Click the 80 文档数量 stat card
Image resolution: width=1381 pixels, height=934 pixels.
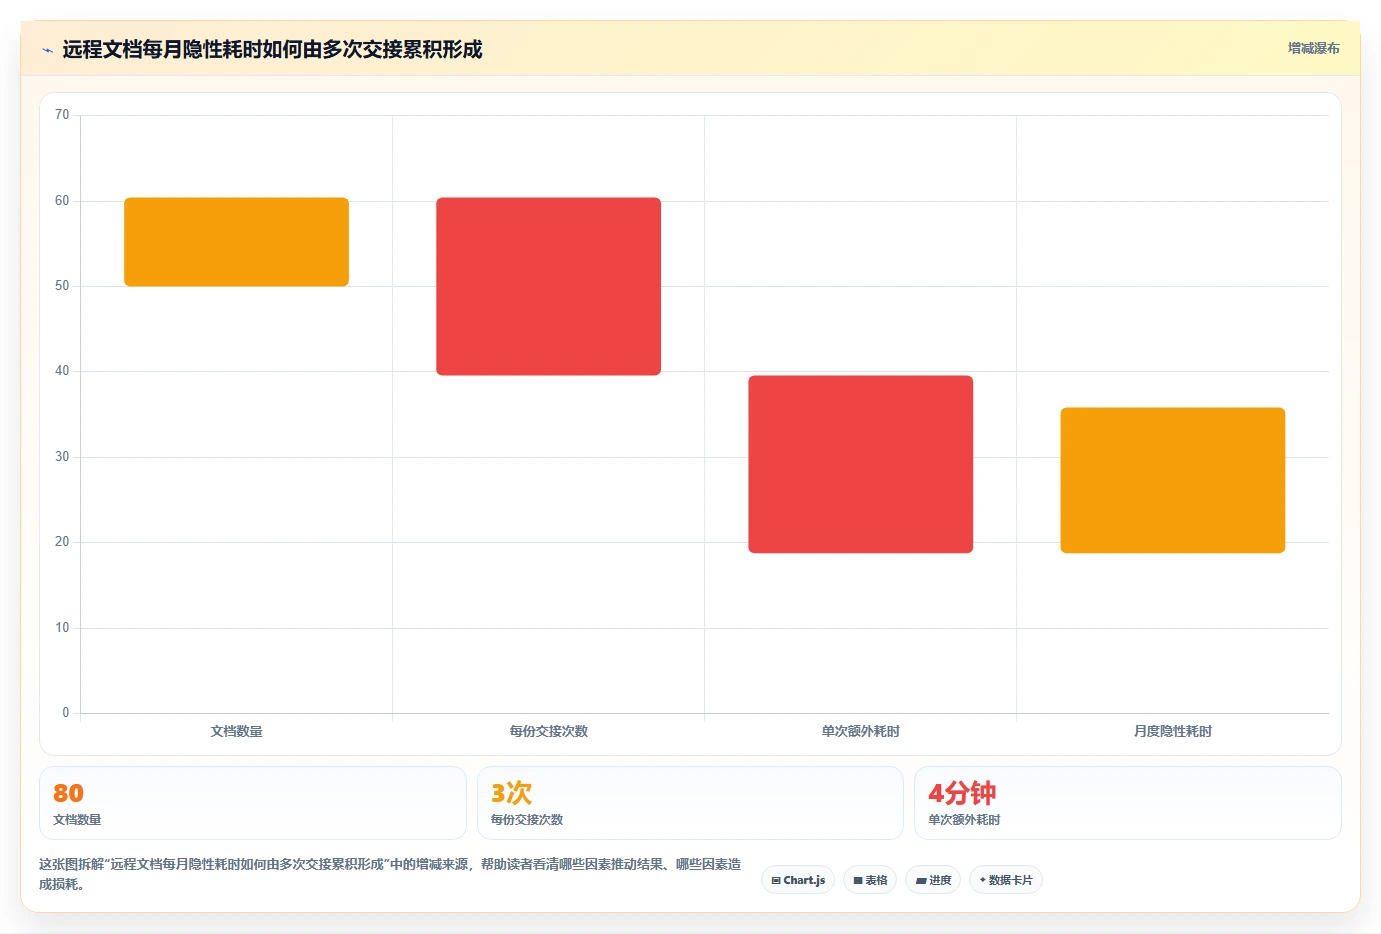tap(253, 803)
